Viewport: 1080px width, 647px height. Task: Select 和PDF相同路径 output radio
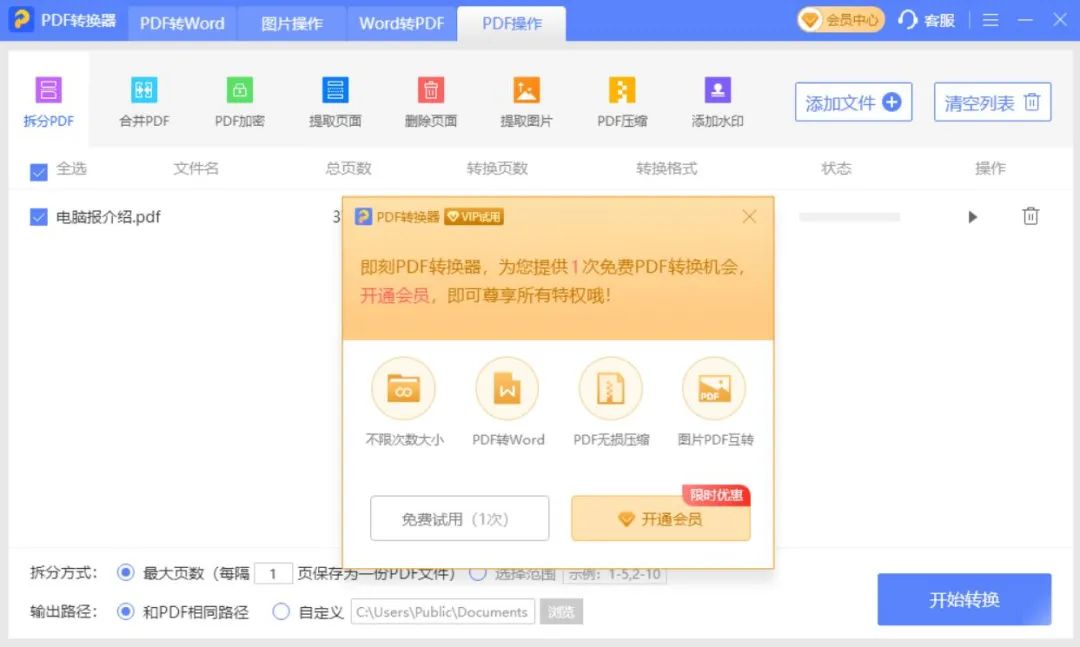[125, 611]
